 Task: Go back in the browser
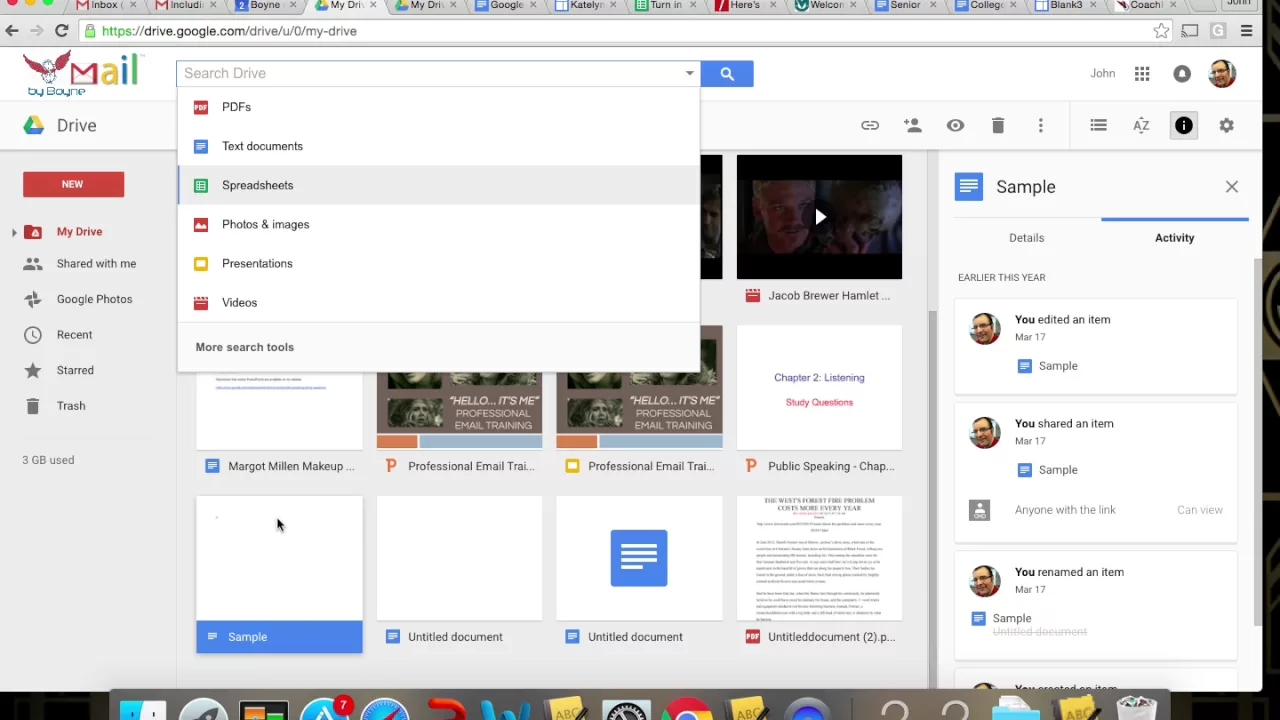tap(12, 31)
